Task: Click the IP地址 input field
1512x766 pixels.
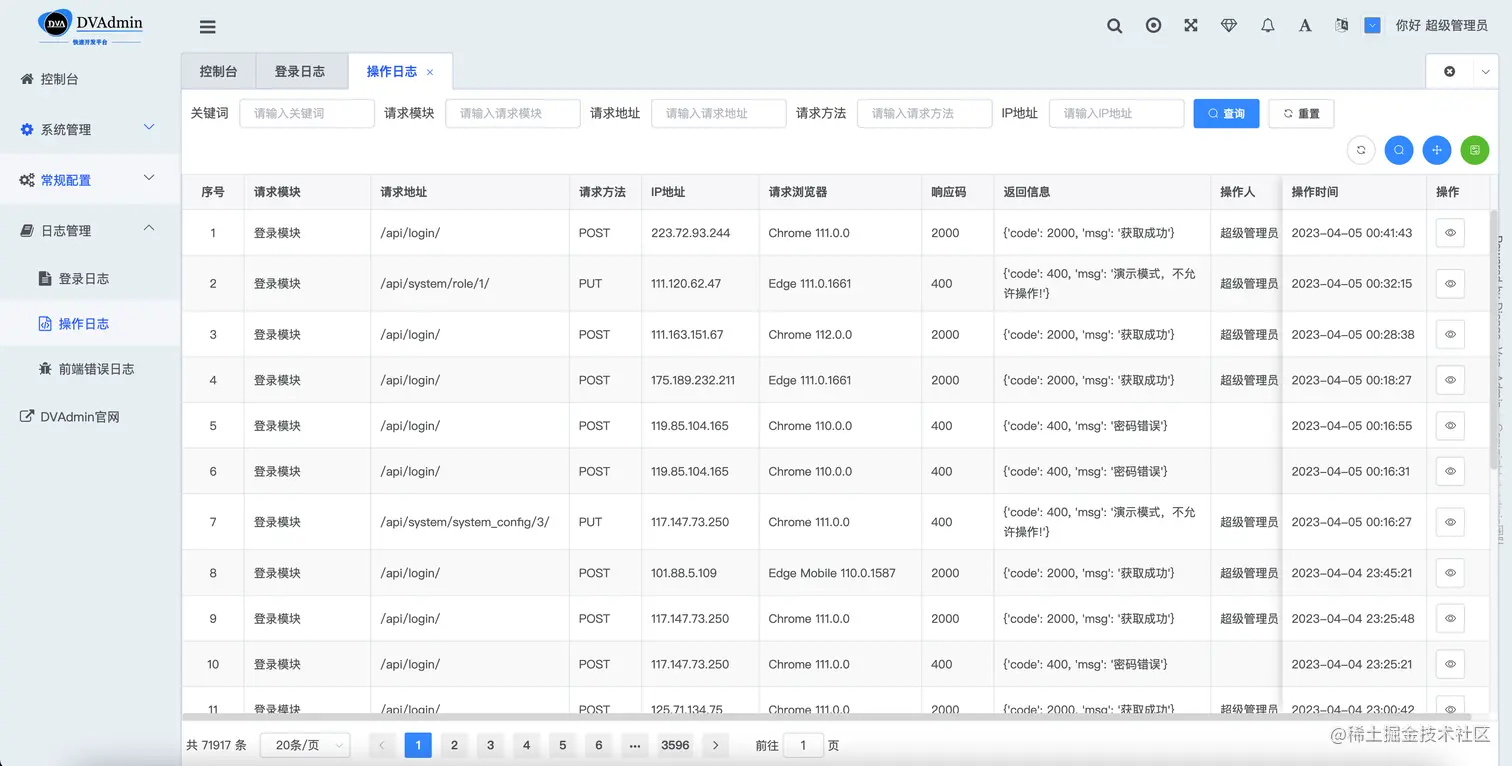Action: pos(1117,113)
